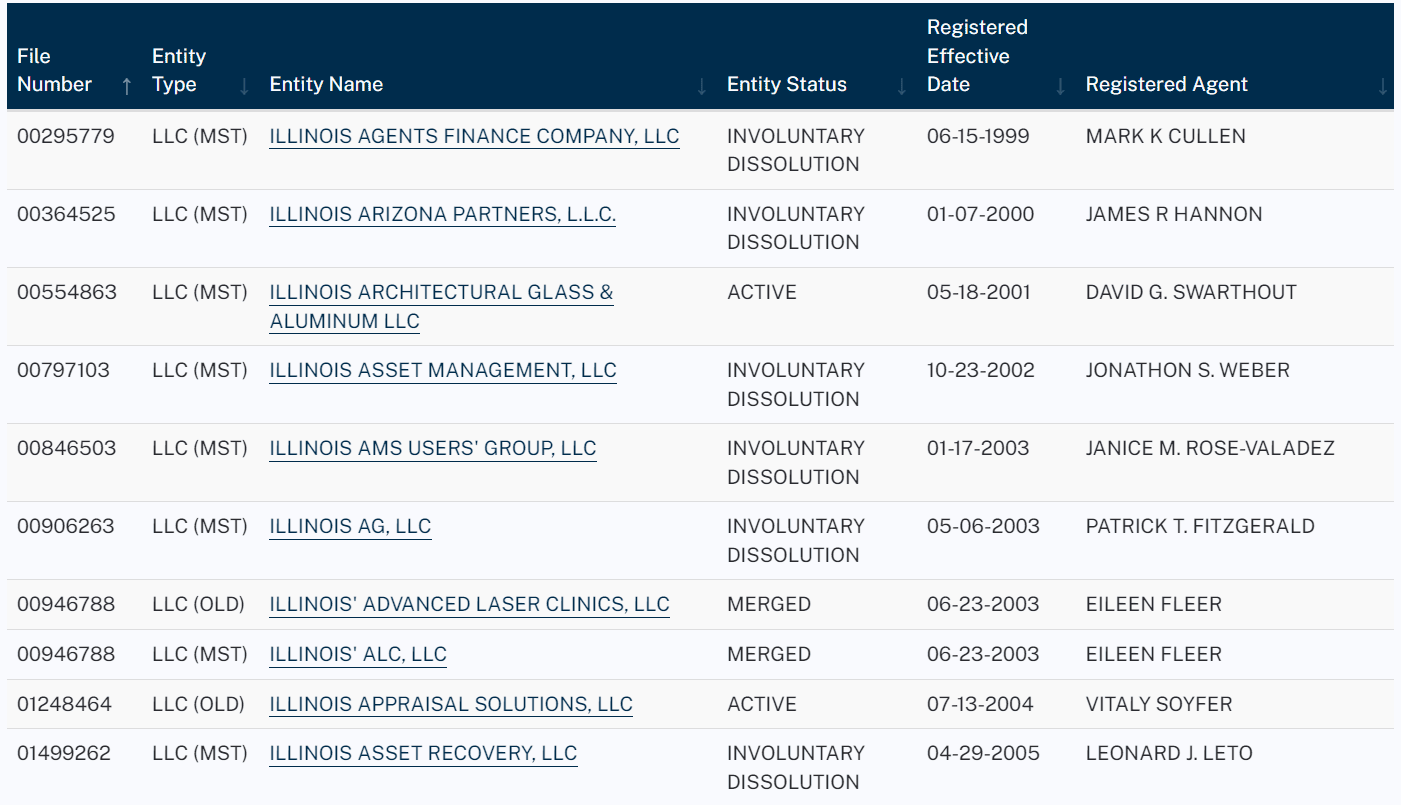1401x805 pixels.
Task: Open the ILLINOIS' ALC, LLC link
Action: coord(358,655)
